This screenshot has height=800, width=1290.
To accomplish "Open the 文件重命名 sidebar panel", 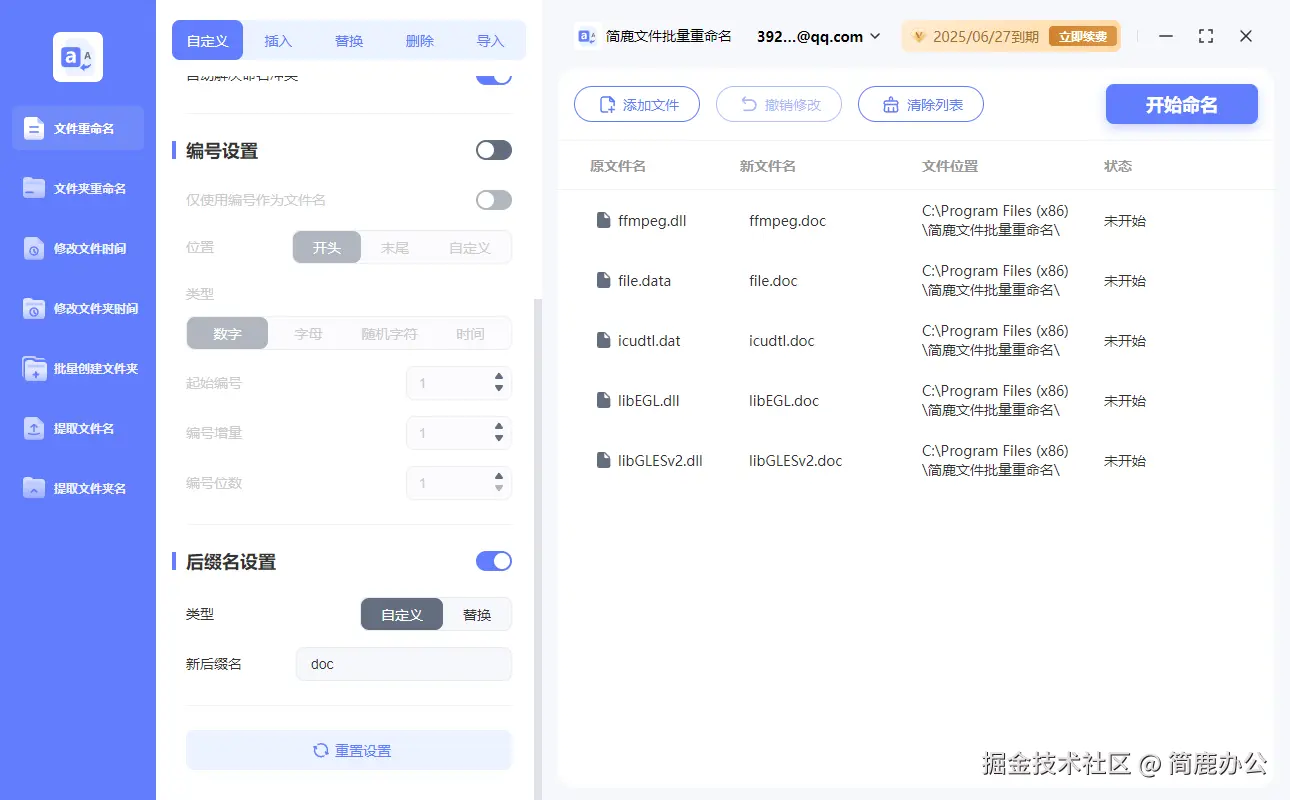I will 77,128.
